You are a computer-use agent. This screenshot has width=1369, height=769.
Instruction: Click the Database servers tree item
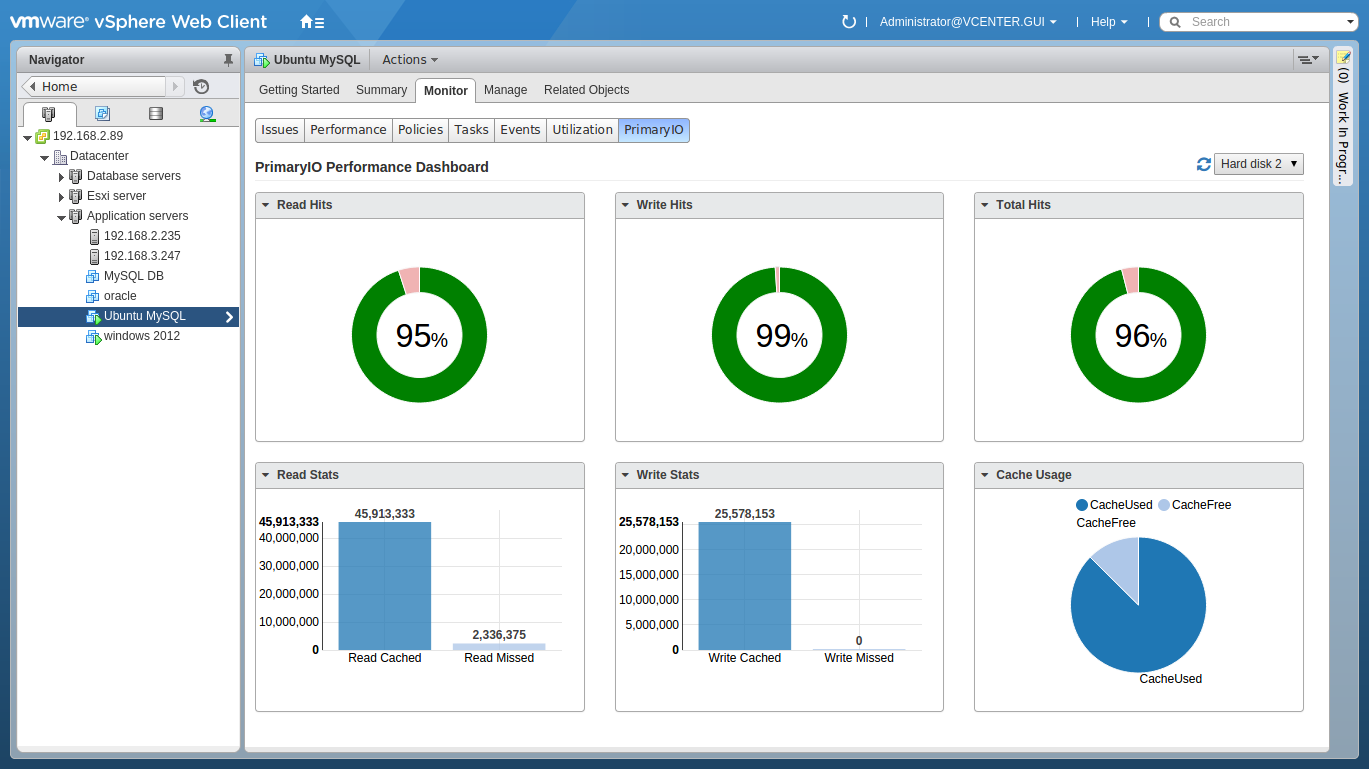pyautogui.click(x=134, y=176)
